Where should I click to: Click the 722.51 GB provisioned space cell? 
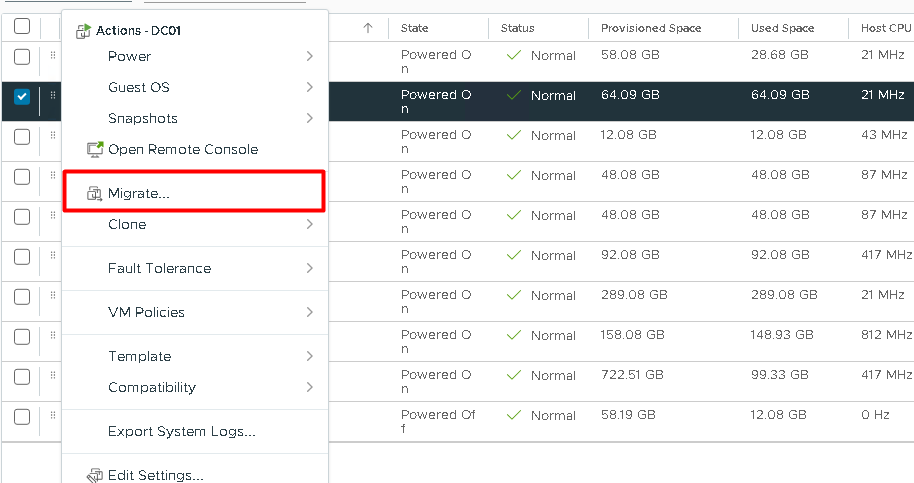[x=632, y=375]
